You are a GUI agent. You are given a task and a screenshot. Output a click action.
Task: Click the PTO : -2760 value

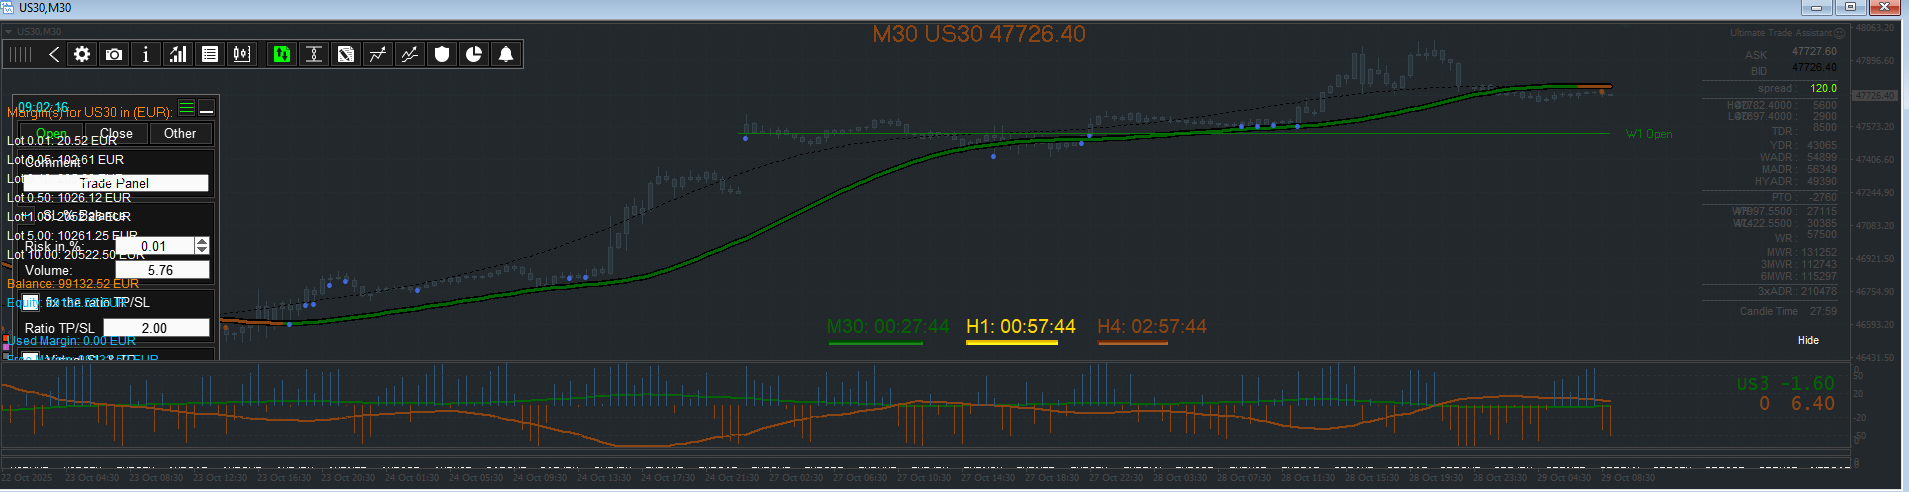pyautogui.click(x=1804, y=197)
